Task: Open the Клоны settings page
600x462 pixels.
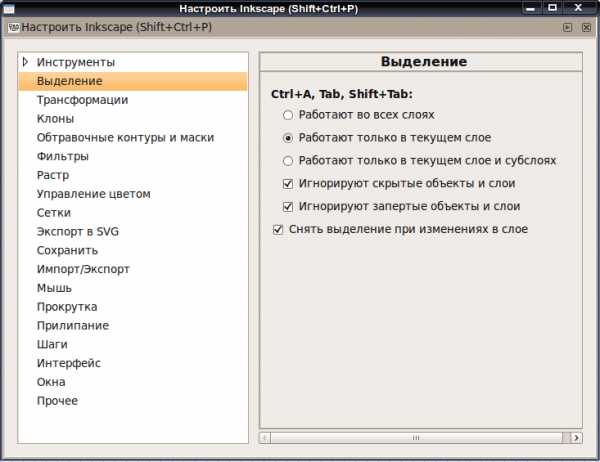Action: click(x=55, y=119)
